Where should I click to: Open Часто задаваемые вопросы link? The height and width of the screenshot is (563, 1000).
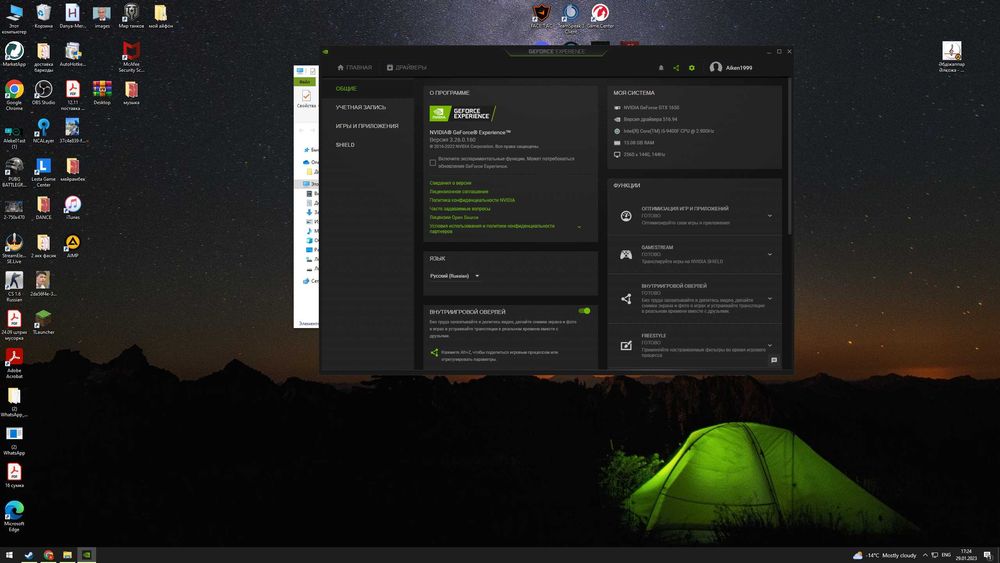(x=460, y=208)
